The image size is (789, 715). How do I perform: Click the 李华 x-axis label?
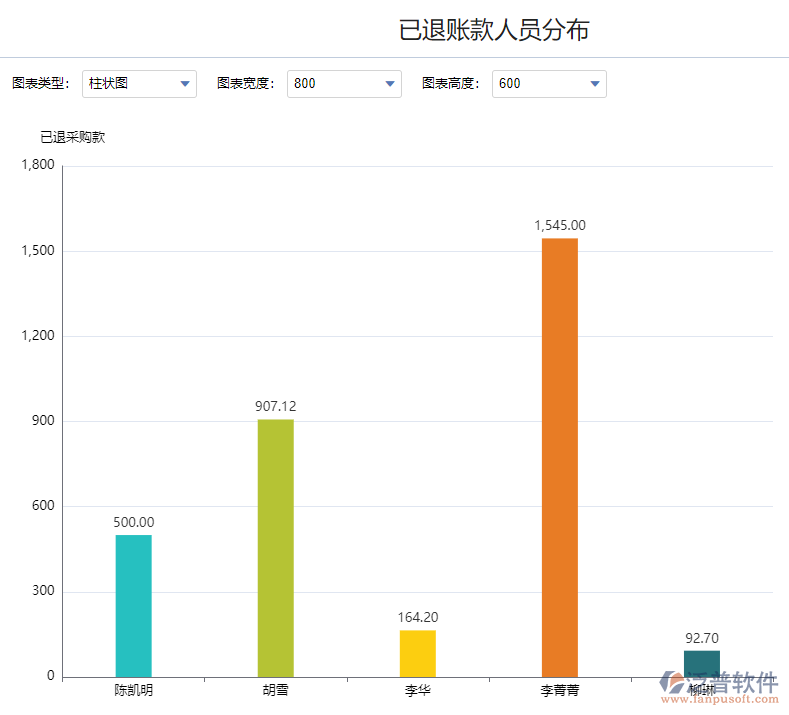(x=417, y=690)
